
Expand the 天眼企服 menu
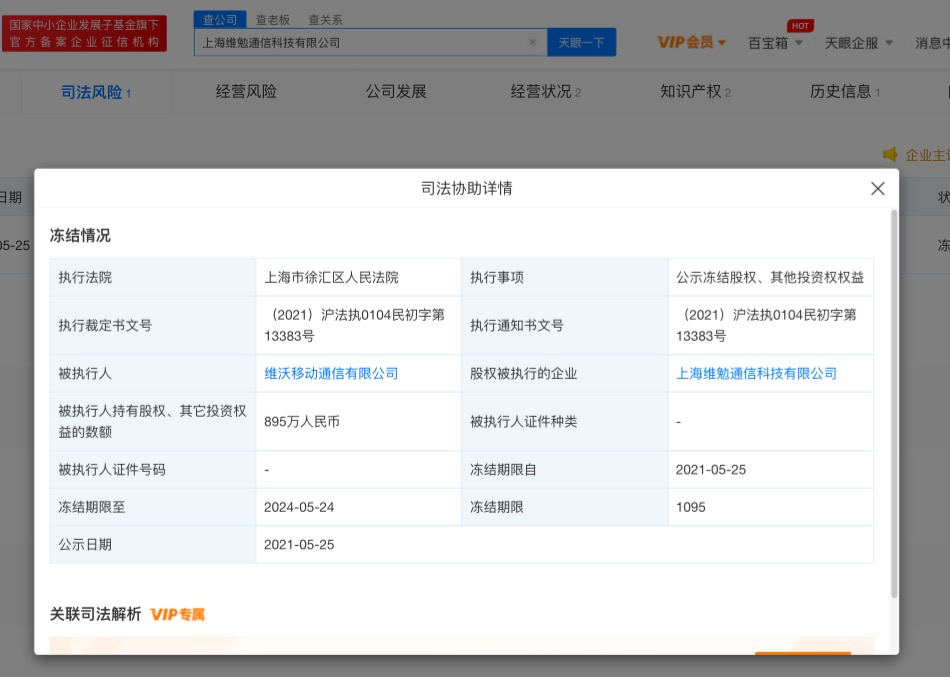pos(859,43)
